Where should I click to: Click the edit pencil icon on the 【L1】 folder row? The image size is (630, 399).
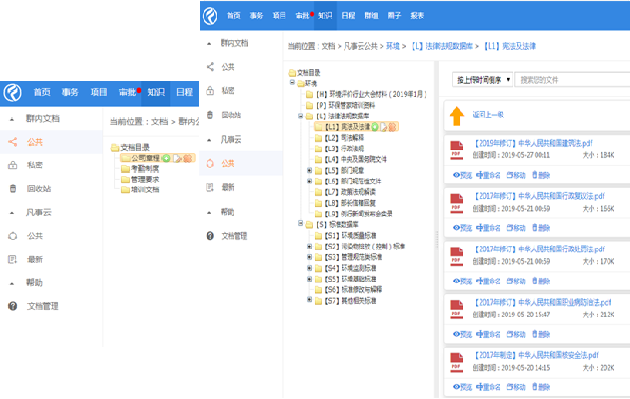point(383,127)
